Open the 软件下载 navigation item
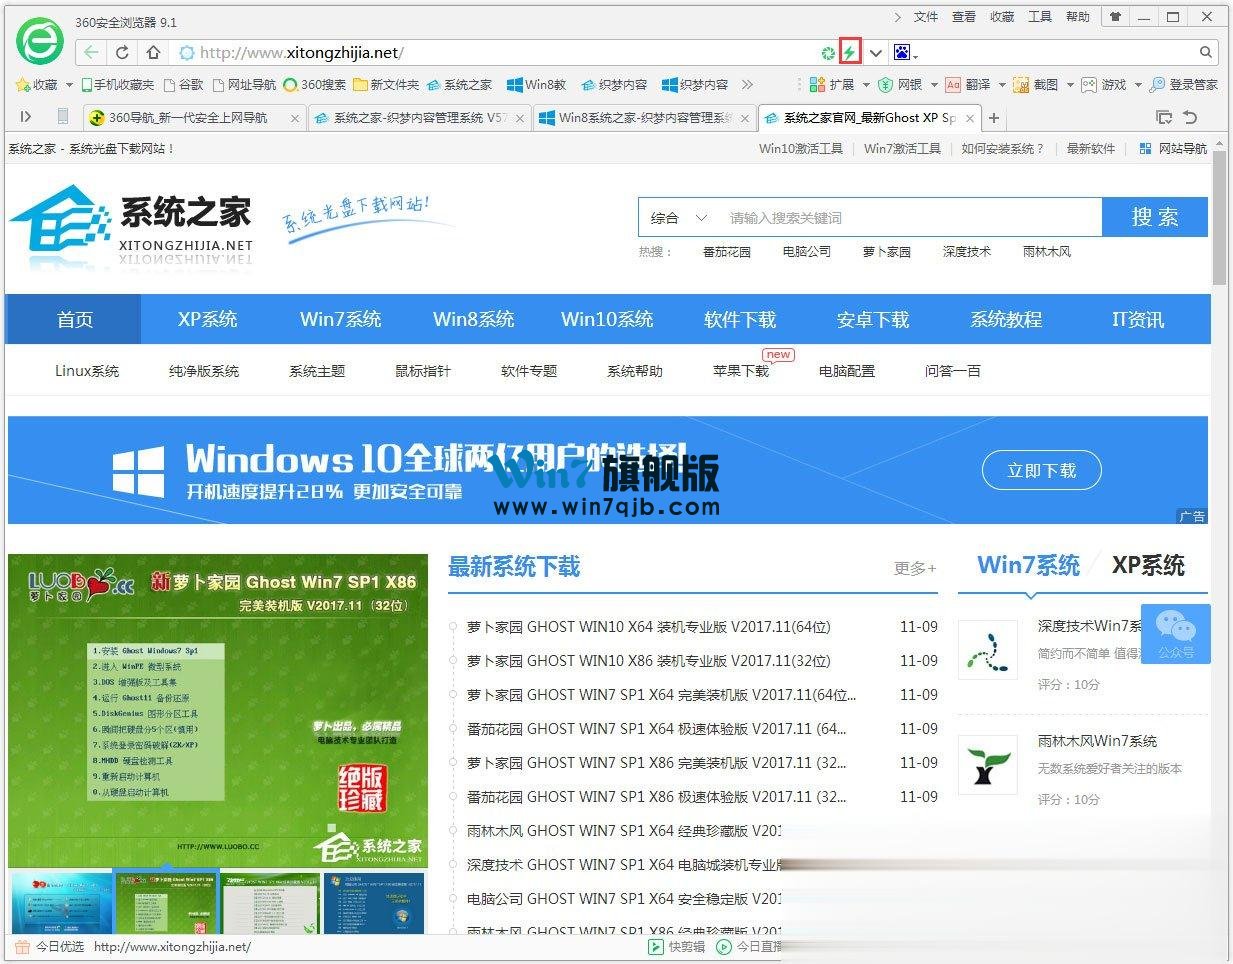 pyautogui.click(x=740, y=320)
